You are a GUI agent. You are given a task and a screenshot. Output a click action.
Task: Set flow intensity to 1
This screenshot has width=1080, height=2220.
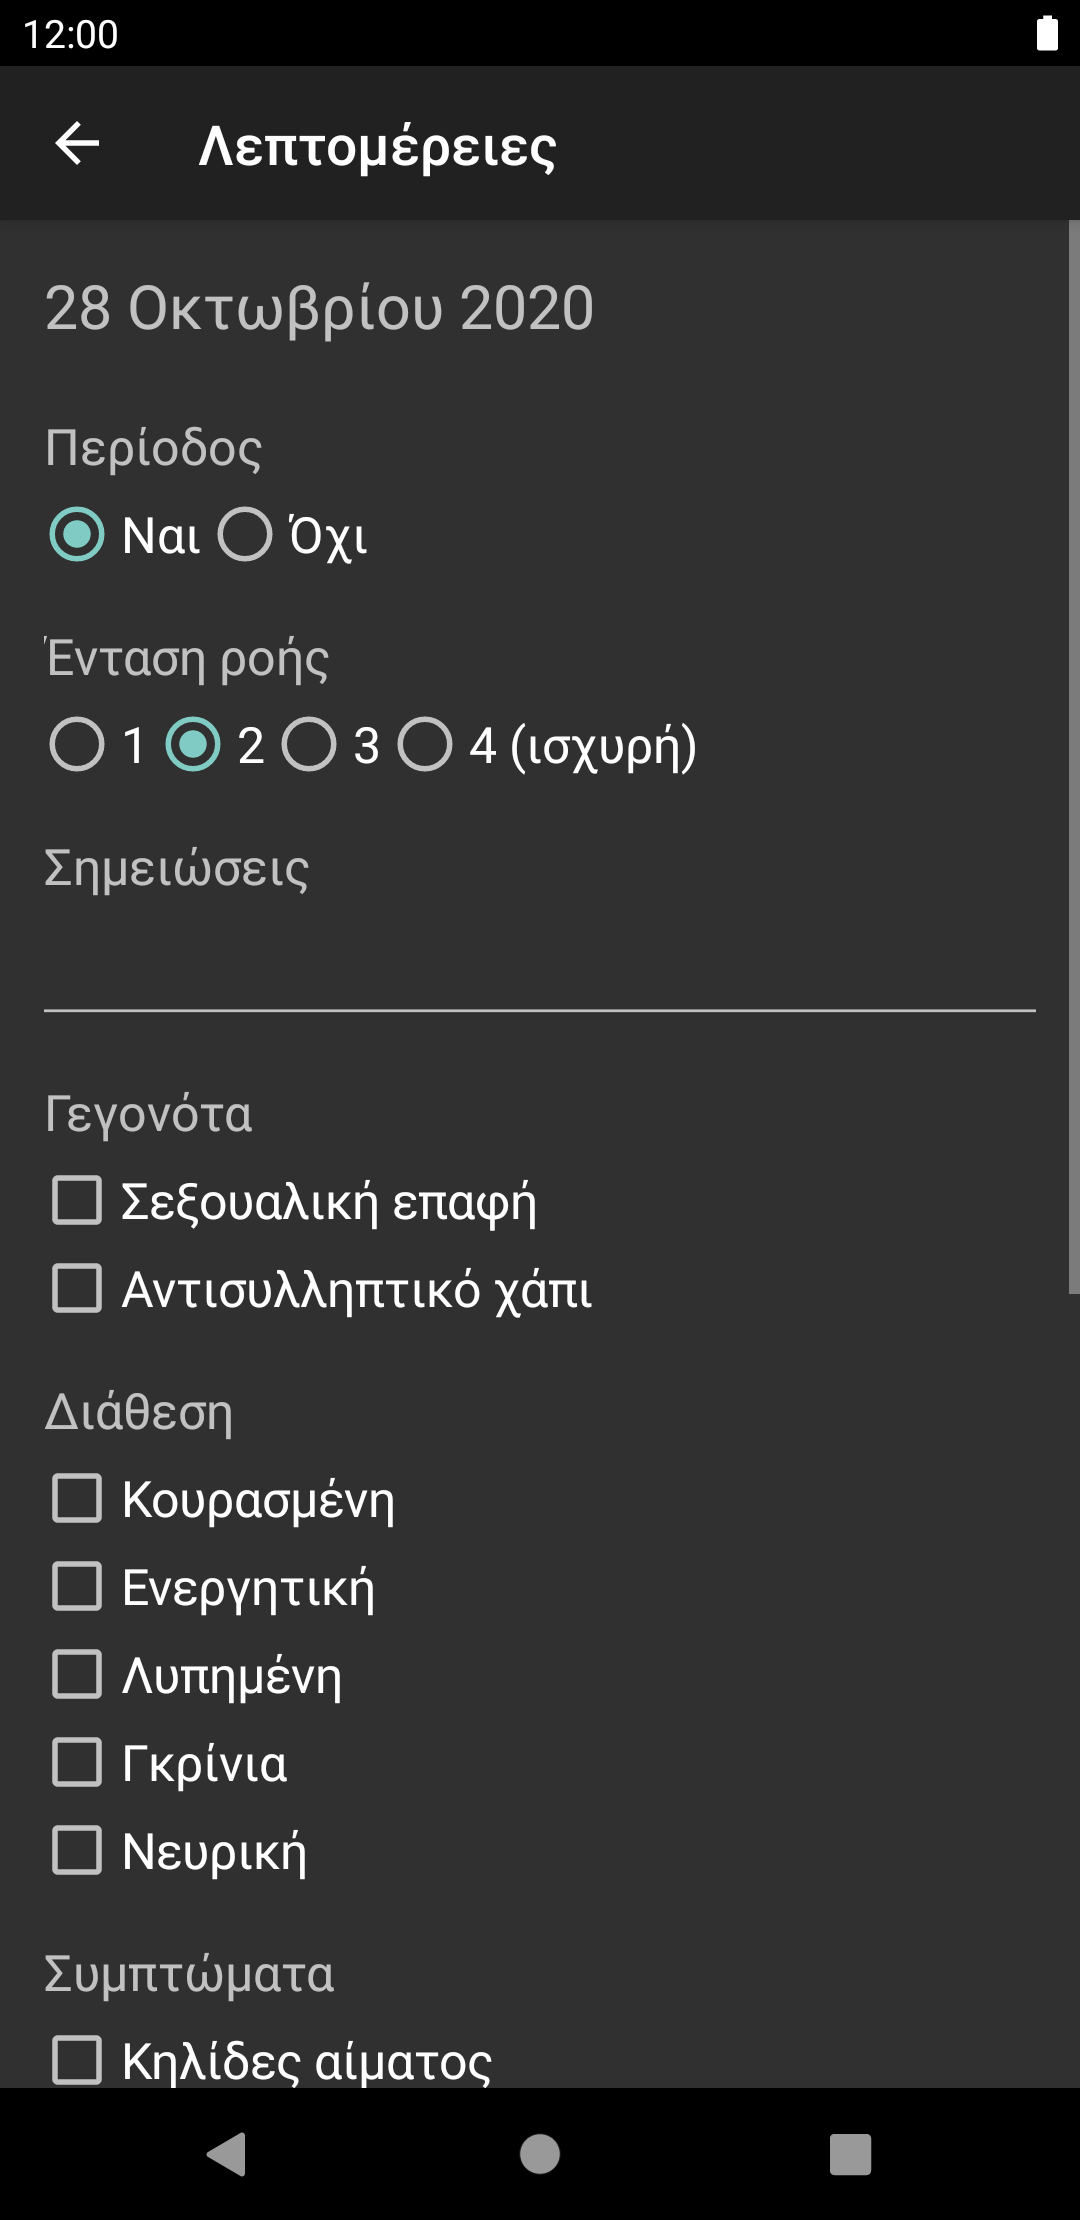(77, 746)
